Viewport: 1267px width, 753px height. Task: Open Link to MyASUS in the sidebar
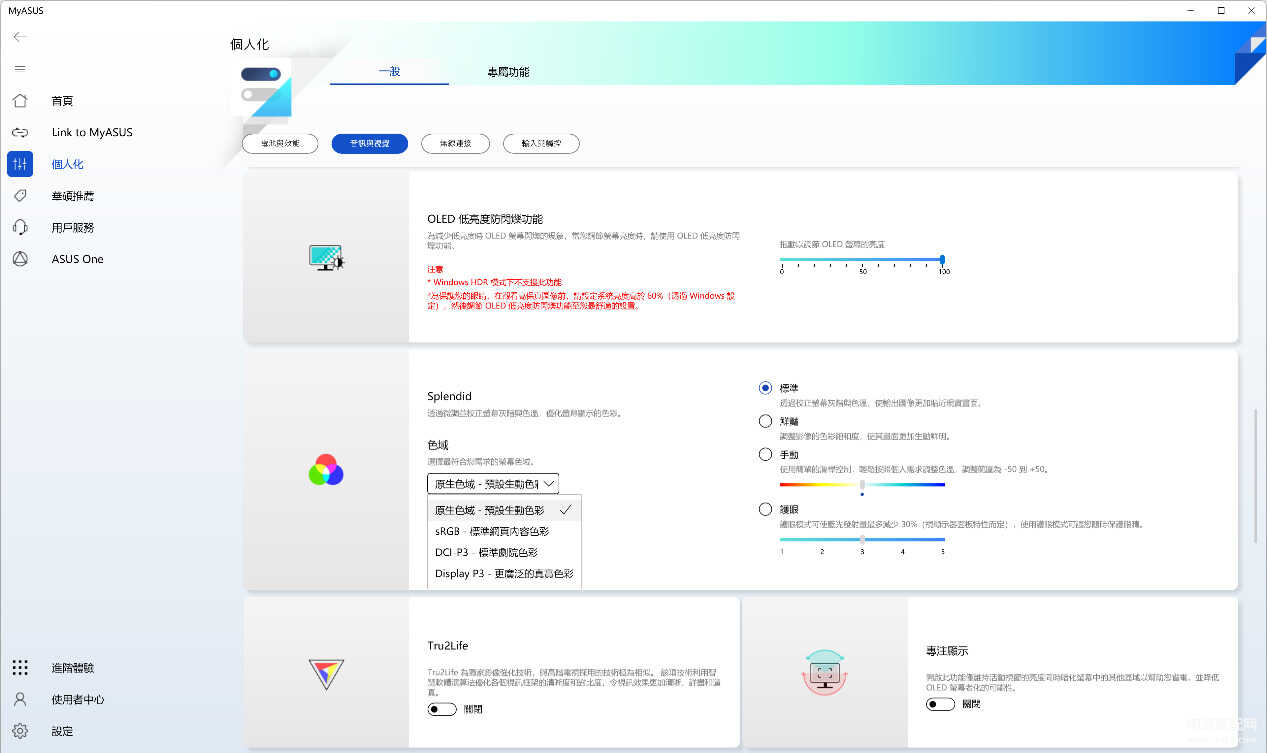[92, 132]
